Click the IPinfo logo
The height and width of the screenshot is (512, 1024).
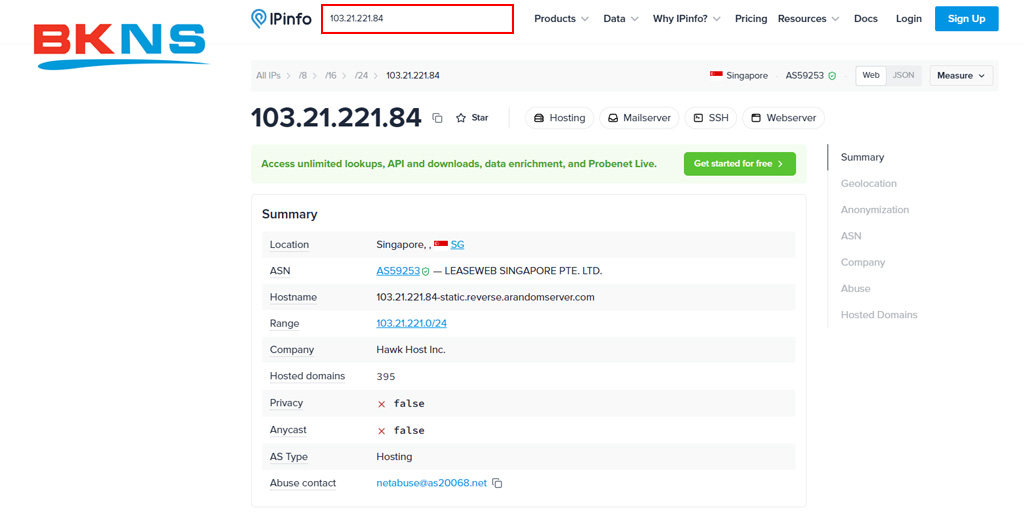point(281,18)
